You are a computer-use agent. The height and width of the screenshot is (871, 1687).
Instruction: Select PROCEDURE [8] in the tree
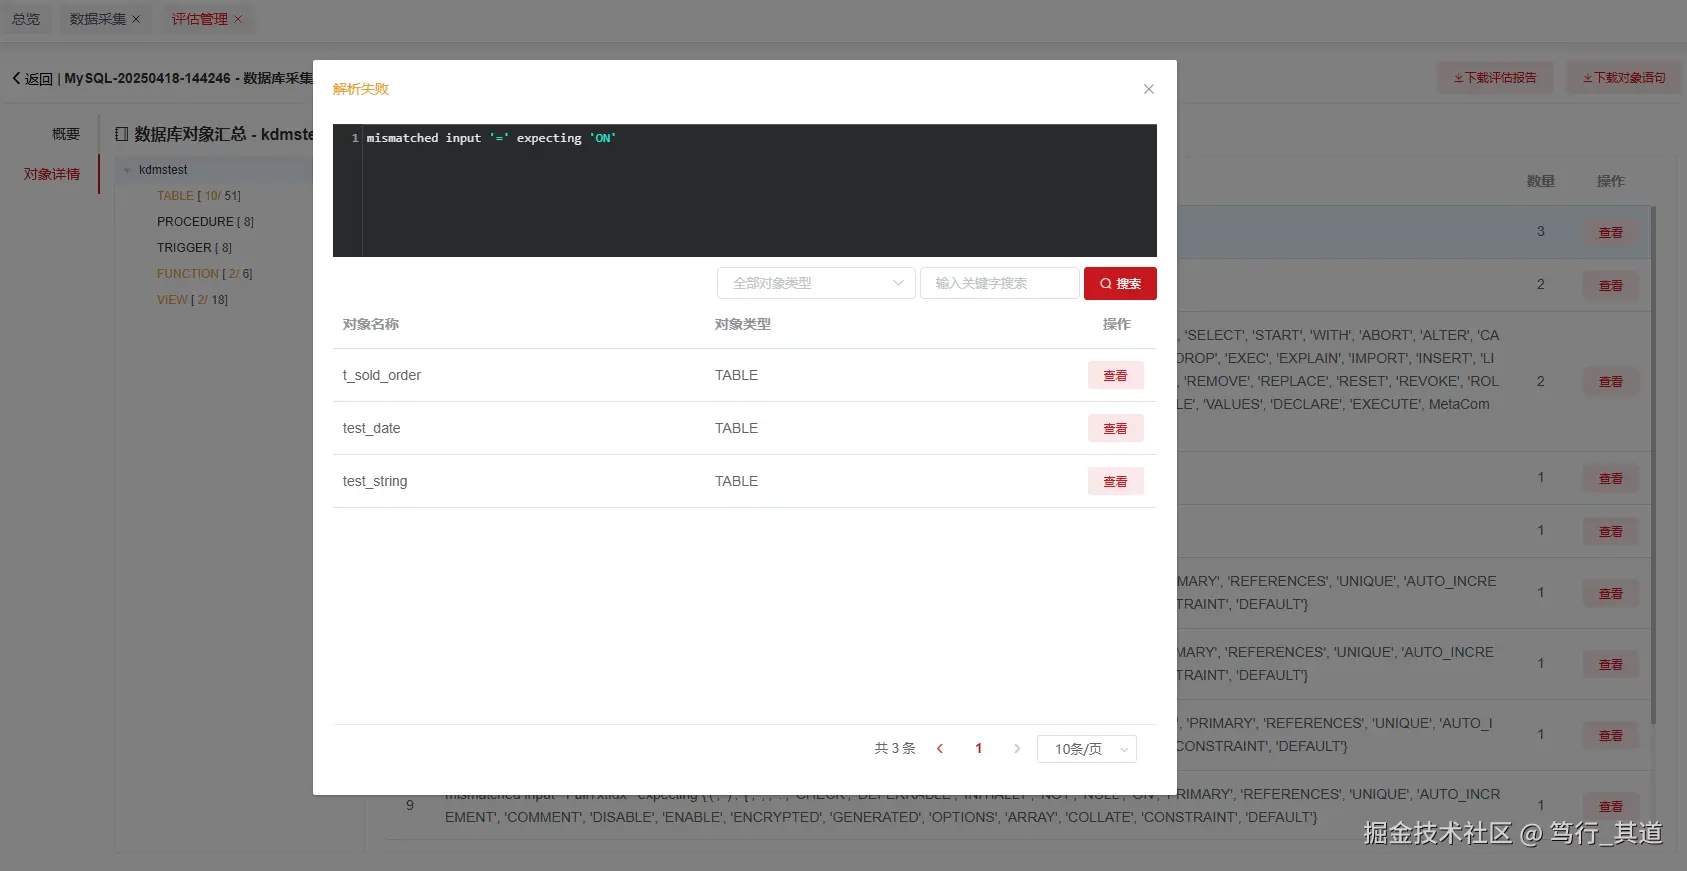(x=205, y=222)
